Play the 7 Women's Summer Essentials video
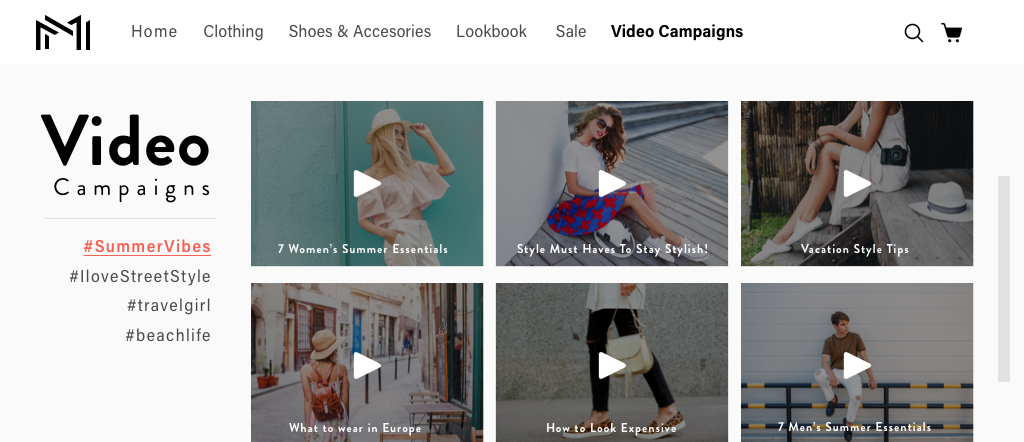1024x442 pixels. point(367,183)
